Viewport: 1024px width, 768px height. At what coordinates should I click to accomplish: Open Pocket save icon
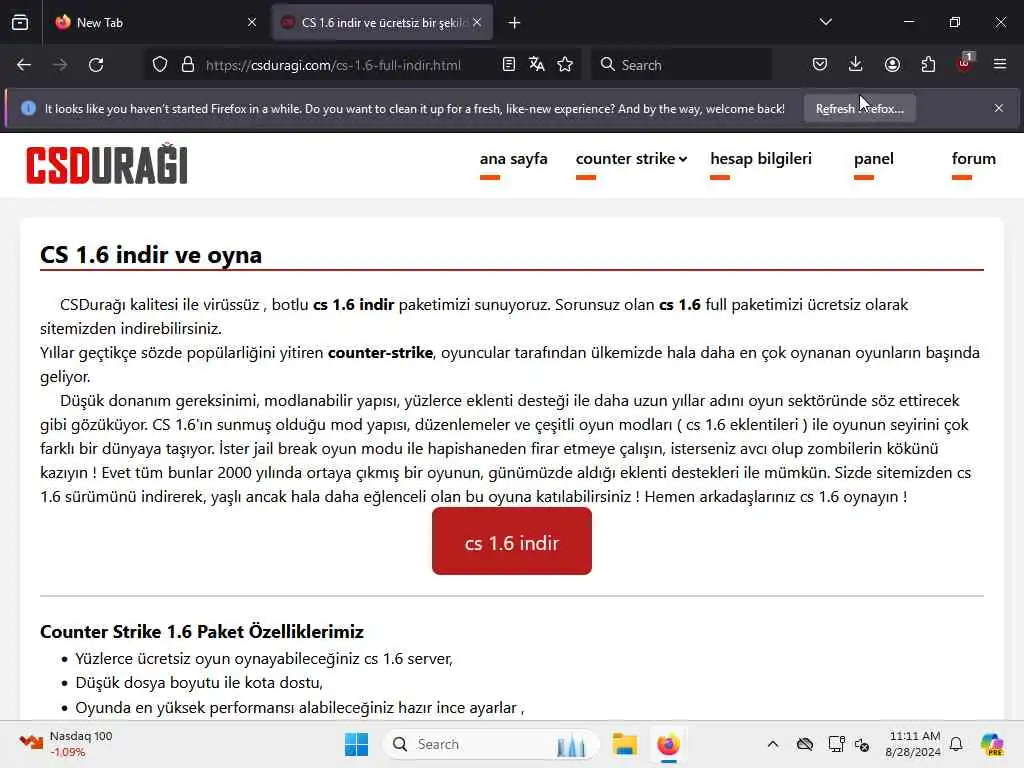click(x=820, y=64)
